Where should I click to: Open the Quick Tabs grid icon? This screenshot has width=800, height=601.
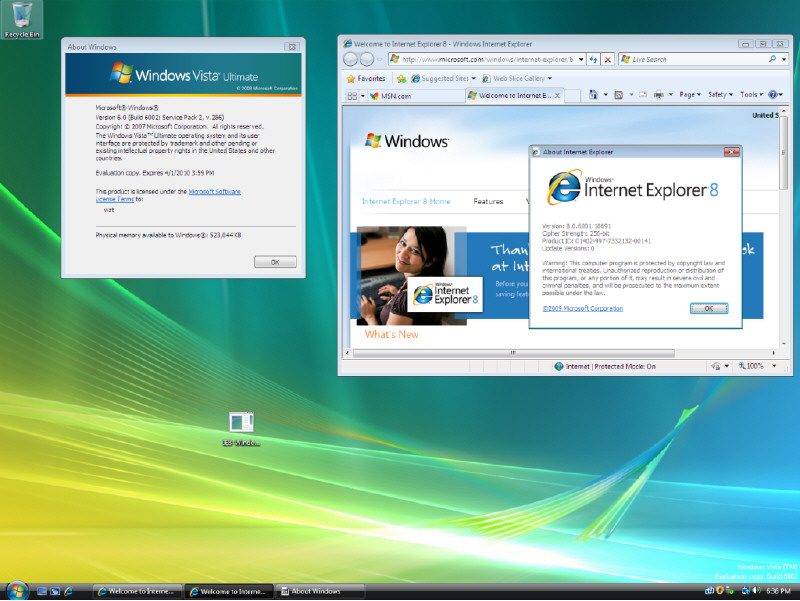[352, 95]
